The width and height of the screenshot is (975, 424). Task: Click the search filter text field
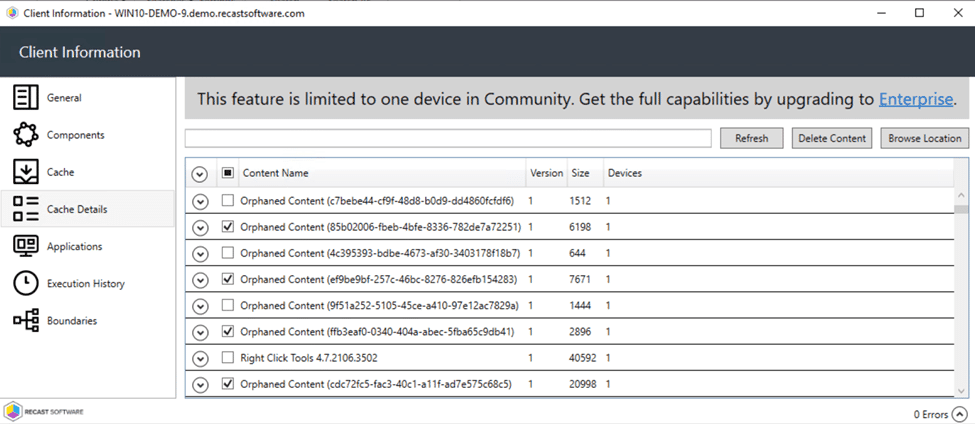click(x=448, y=138)
